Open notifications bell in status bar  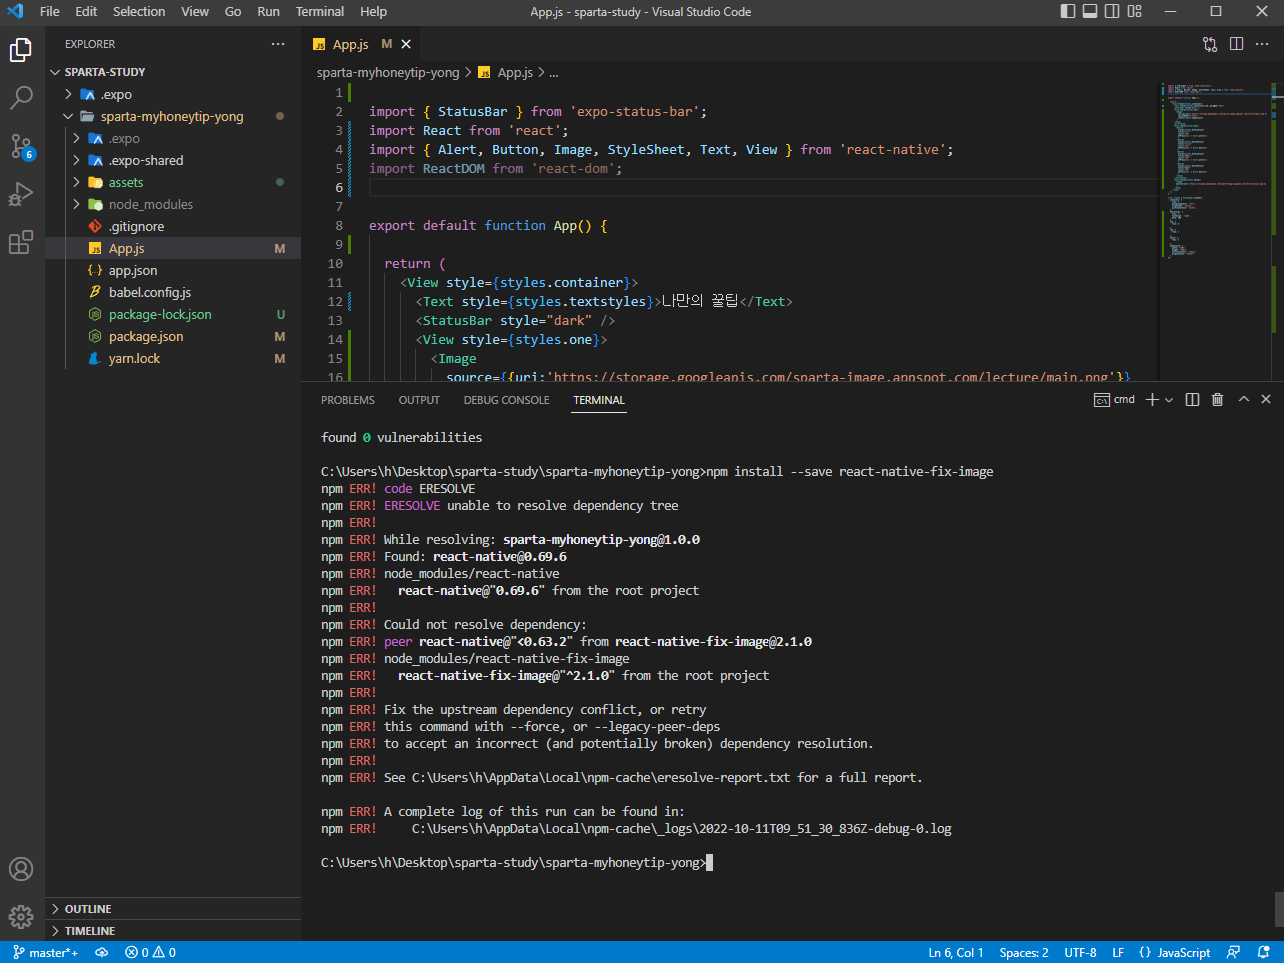(x=1264, y=953)
